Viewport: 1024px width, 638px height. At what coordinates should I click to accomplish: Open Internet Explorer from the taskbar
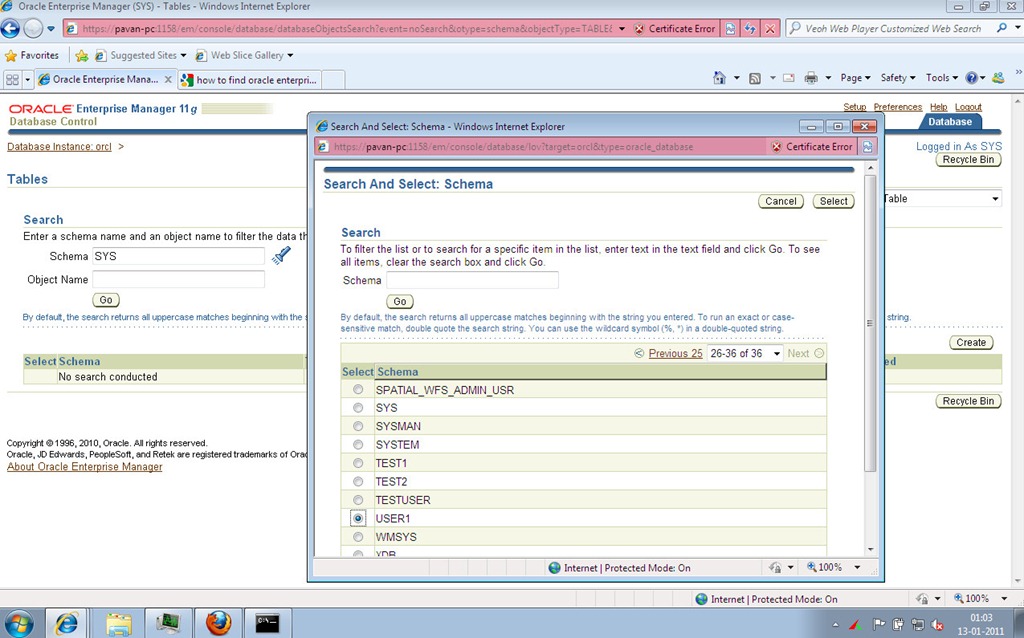pyautogui.click(x=66, y=623)
